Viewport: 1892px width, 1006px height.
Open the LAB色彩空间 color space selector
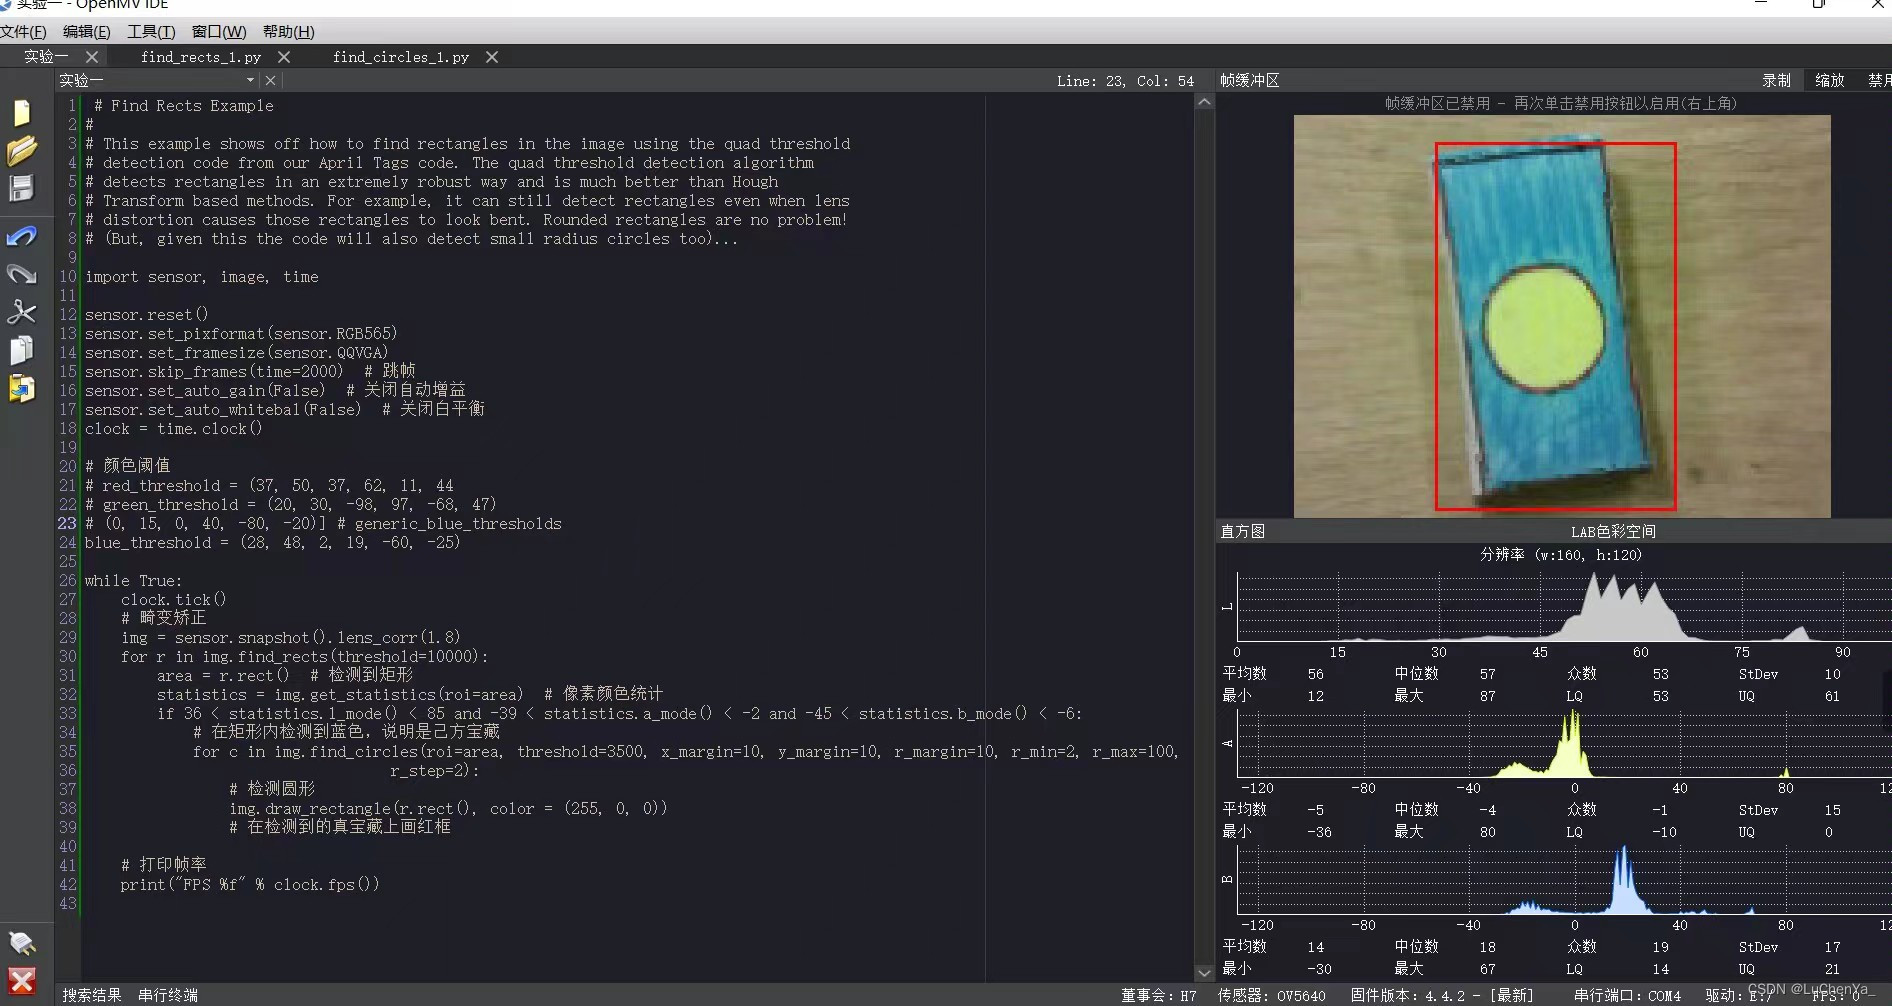point(1616,531)
